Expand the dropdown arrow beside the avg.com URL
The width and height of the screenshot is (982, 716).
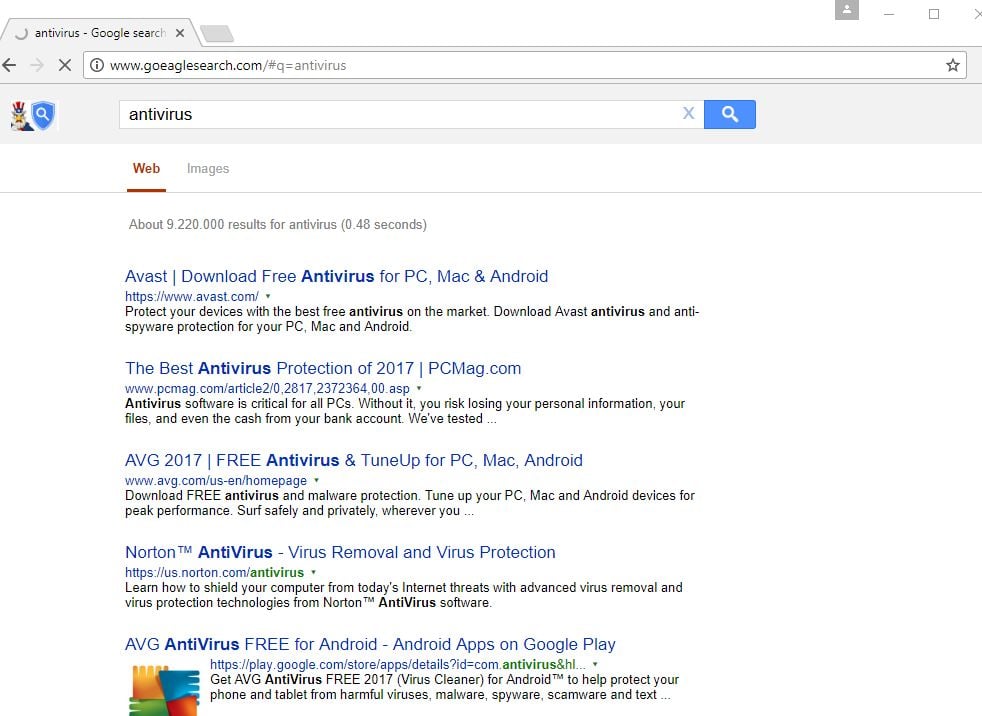[x=316, y=480]
